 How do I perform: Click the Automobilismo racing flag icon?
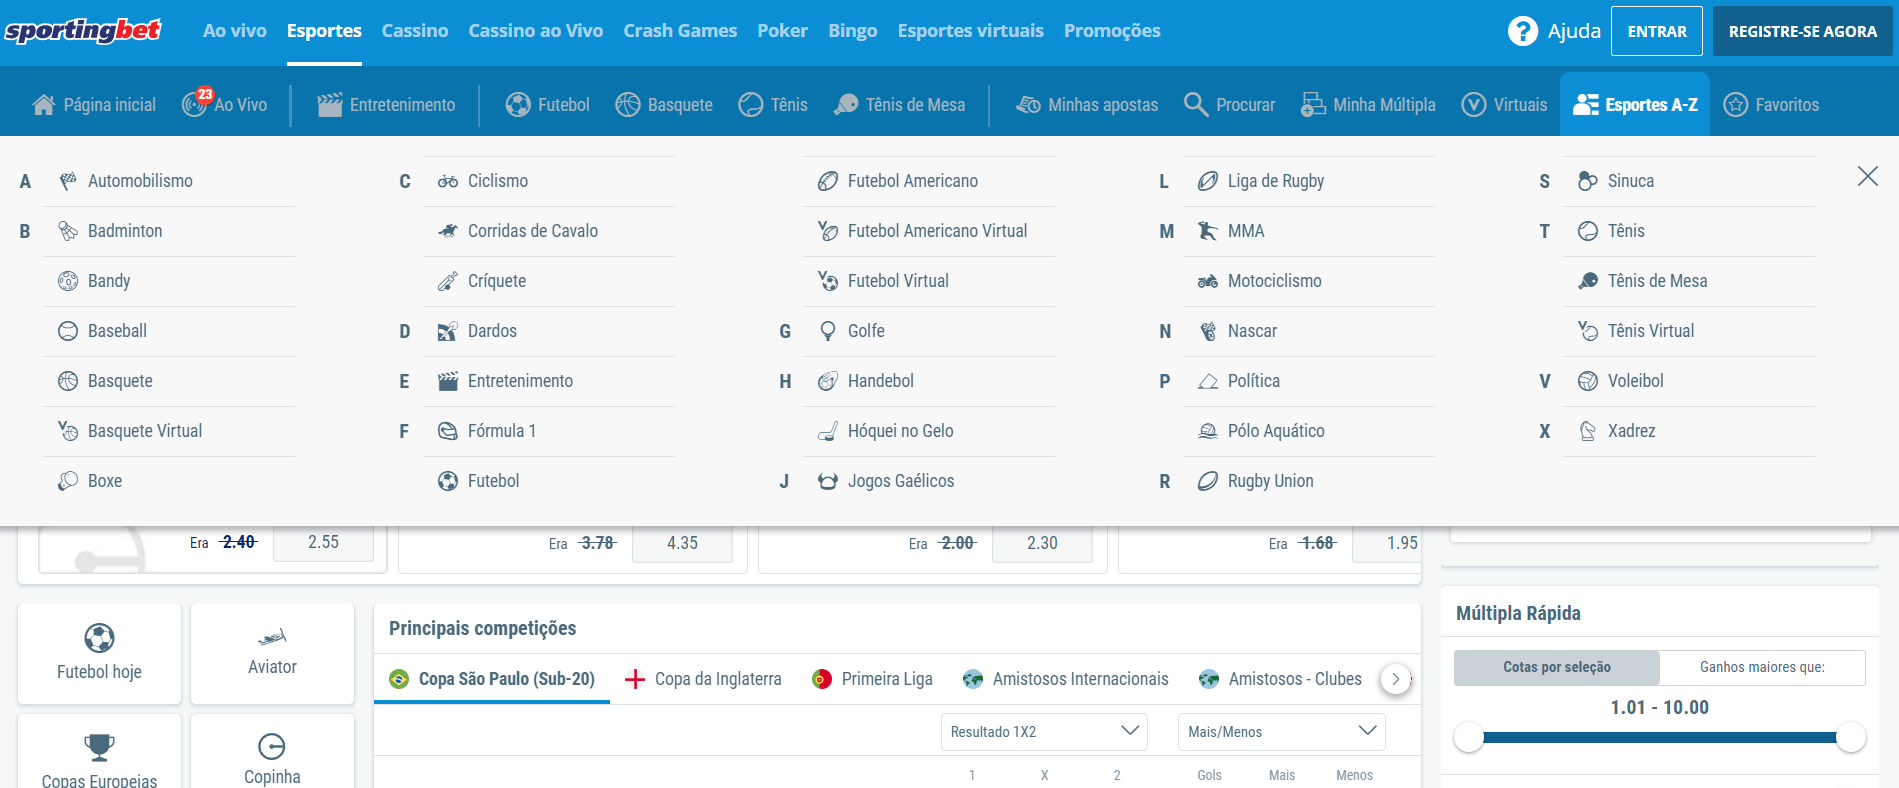pos(68,181)
